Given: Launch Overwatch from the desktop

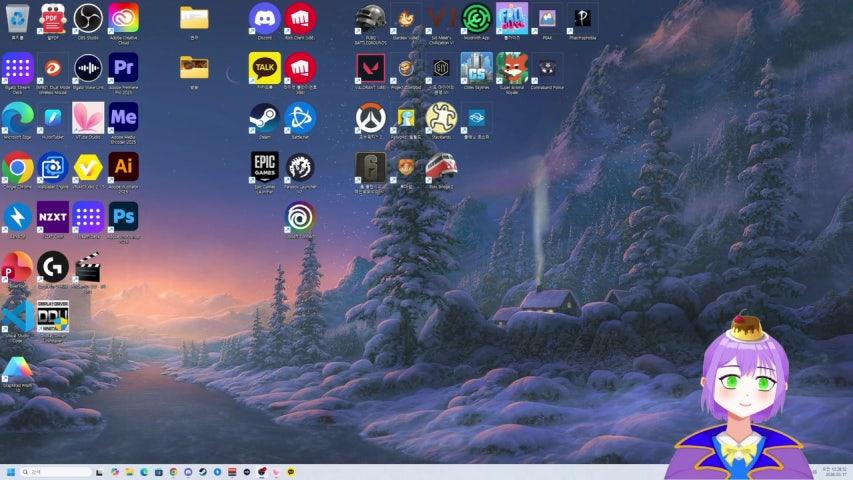Looking at the screenshot, I should pos(370,118).
